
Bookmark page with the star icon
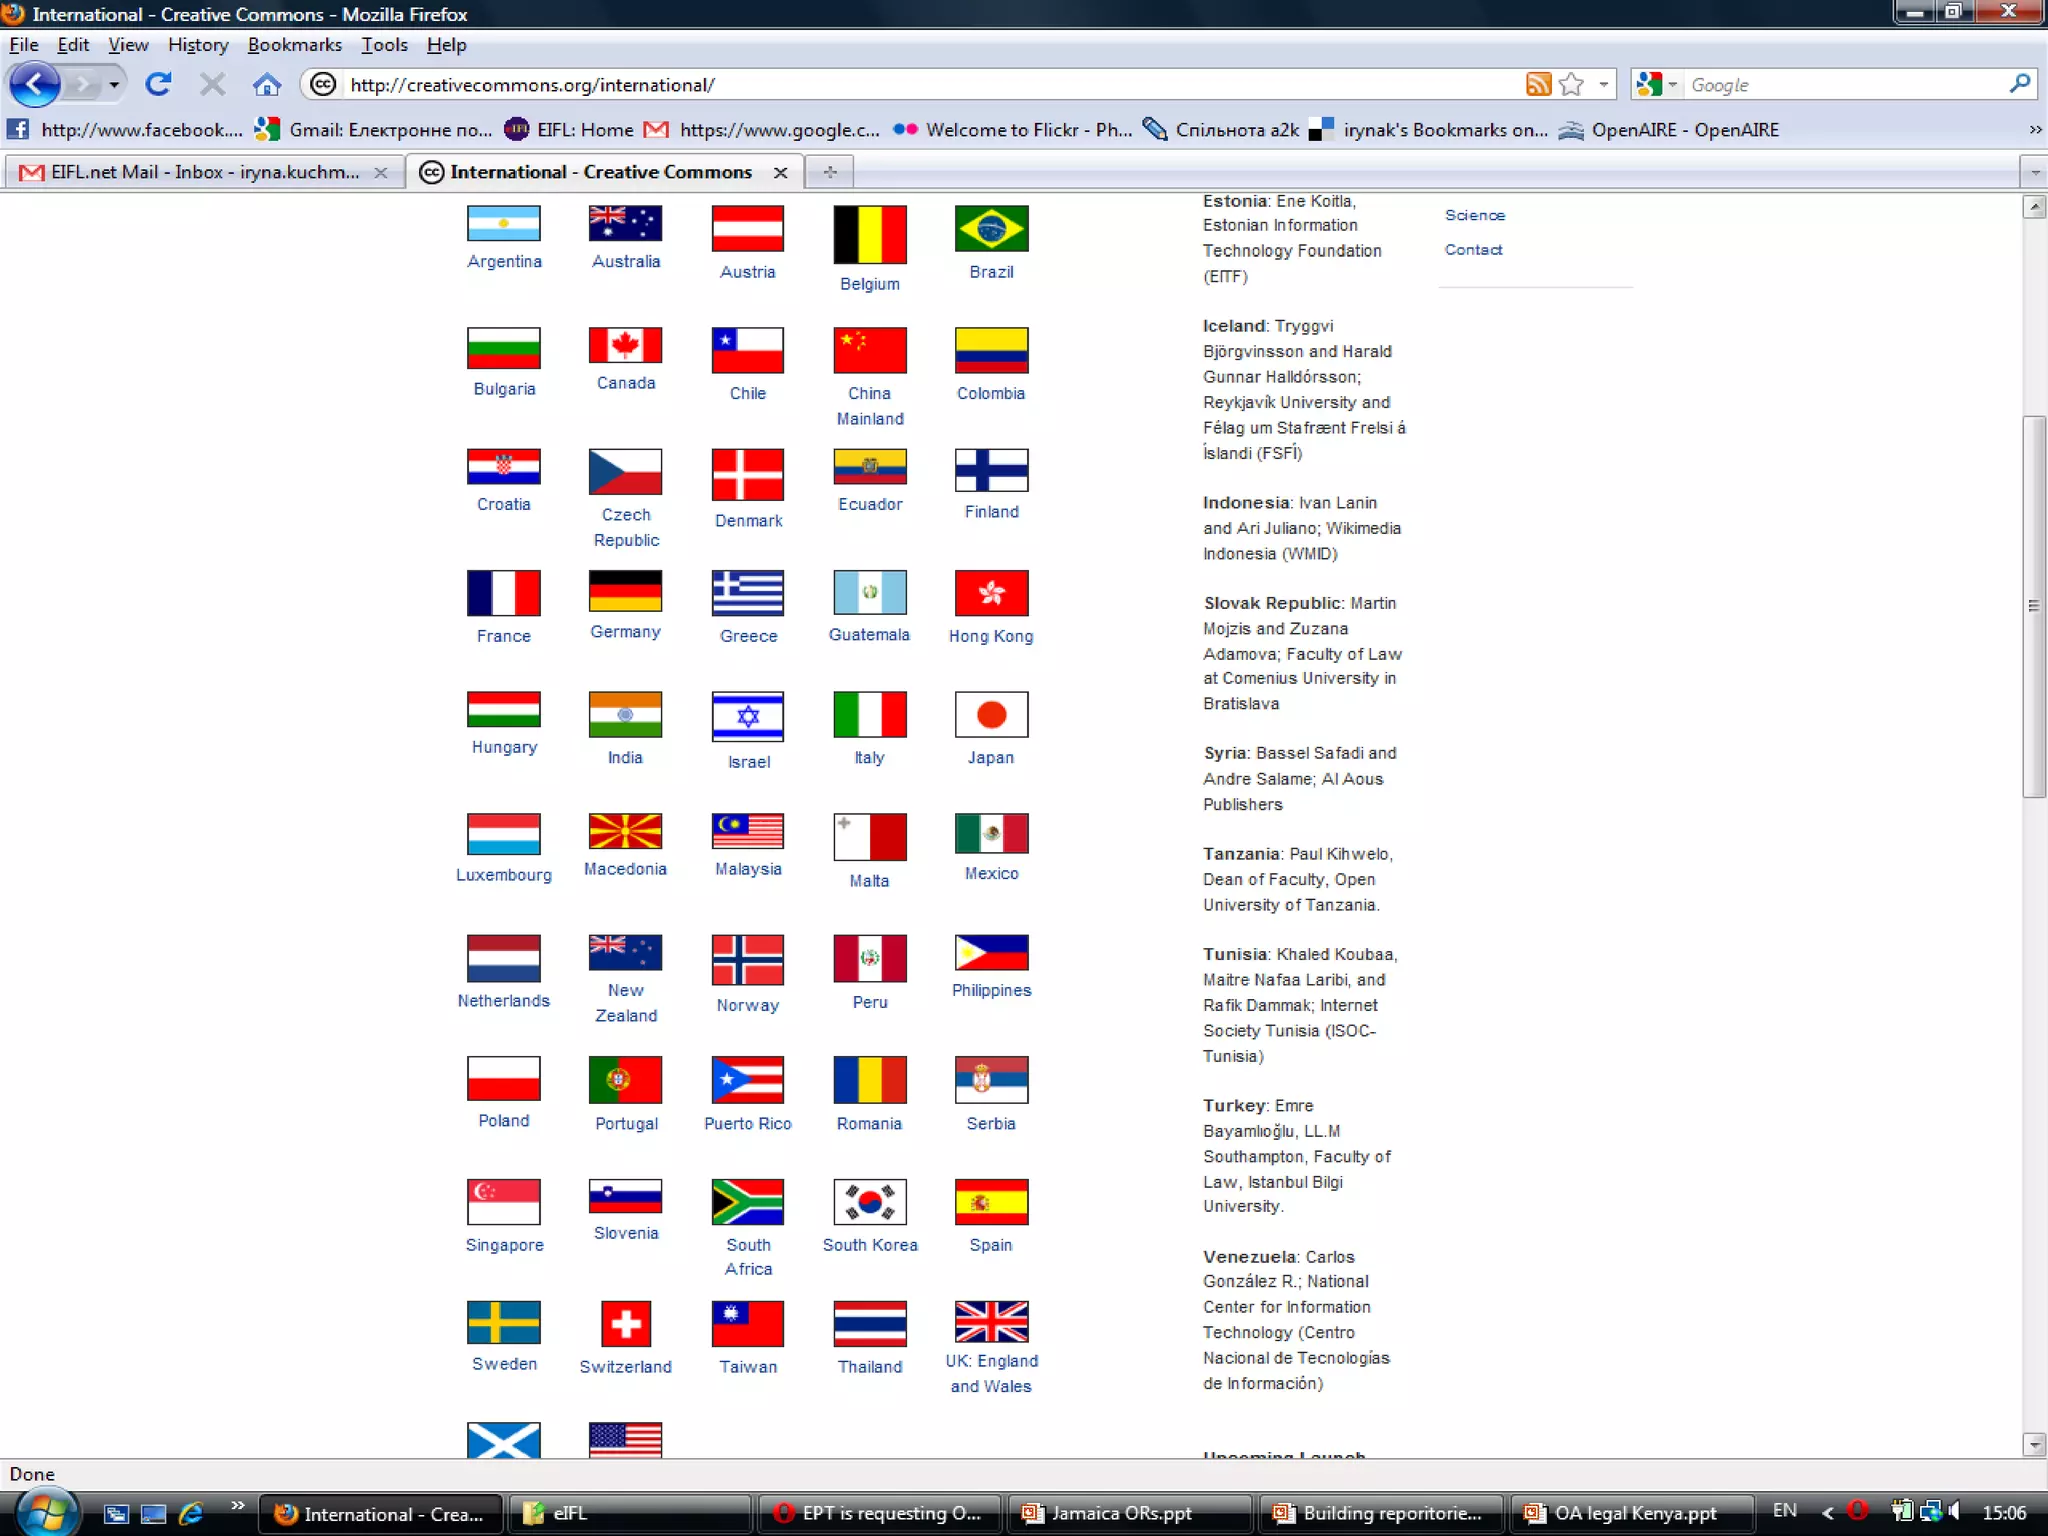1571,85
